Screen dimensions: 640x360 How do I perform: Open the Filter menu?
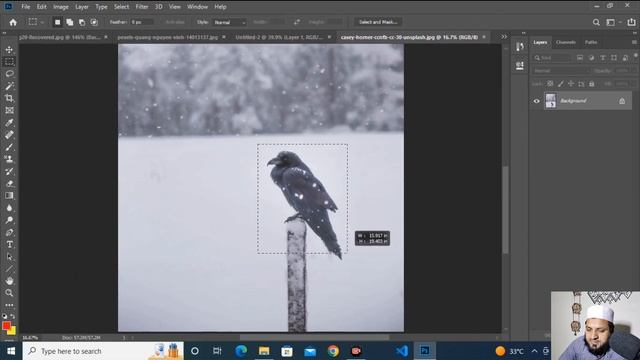pyautogui.click(x=142, y=7)
